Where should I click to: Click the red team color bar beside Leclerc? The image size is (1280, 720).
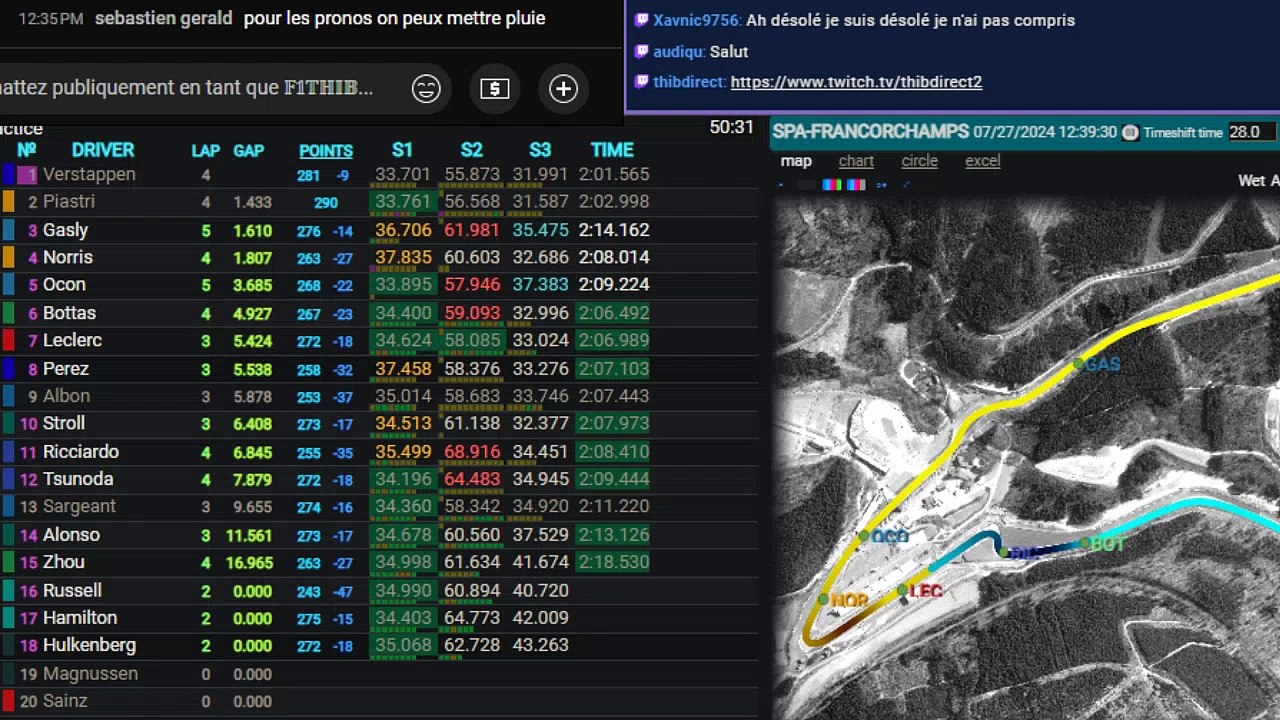pyautogui.click(x=8, y=341)
